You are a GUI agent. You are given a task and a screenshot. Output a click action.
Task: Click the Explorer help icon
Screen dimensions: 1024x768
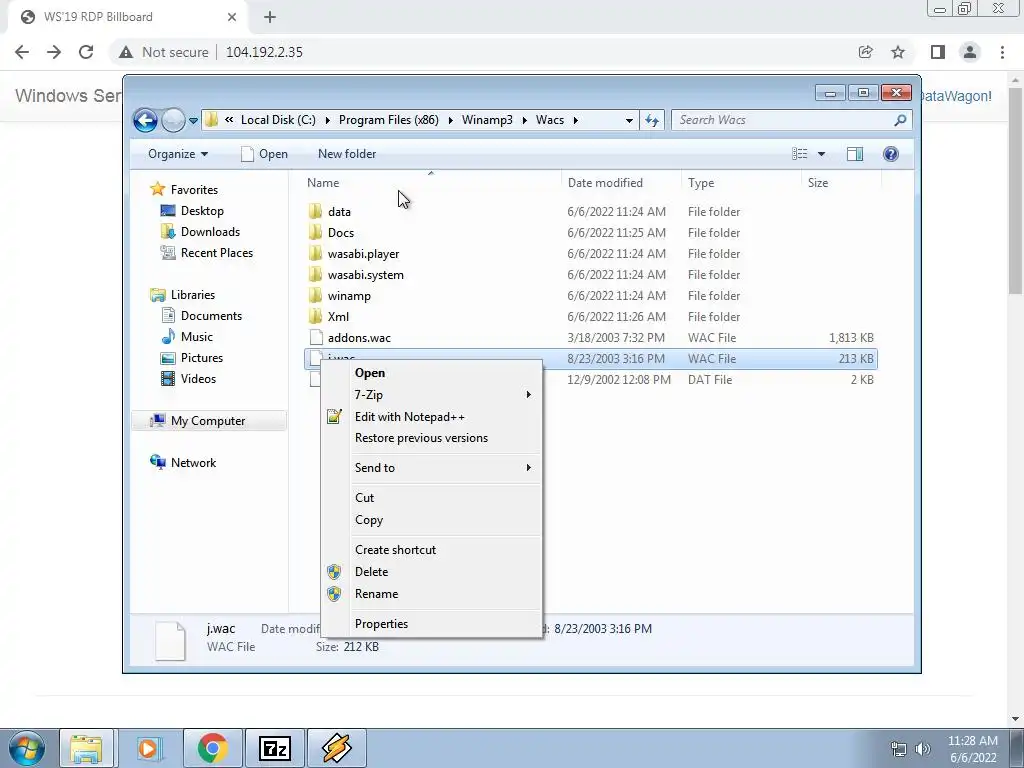891,154
